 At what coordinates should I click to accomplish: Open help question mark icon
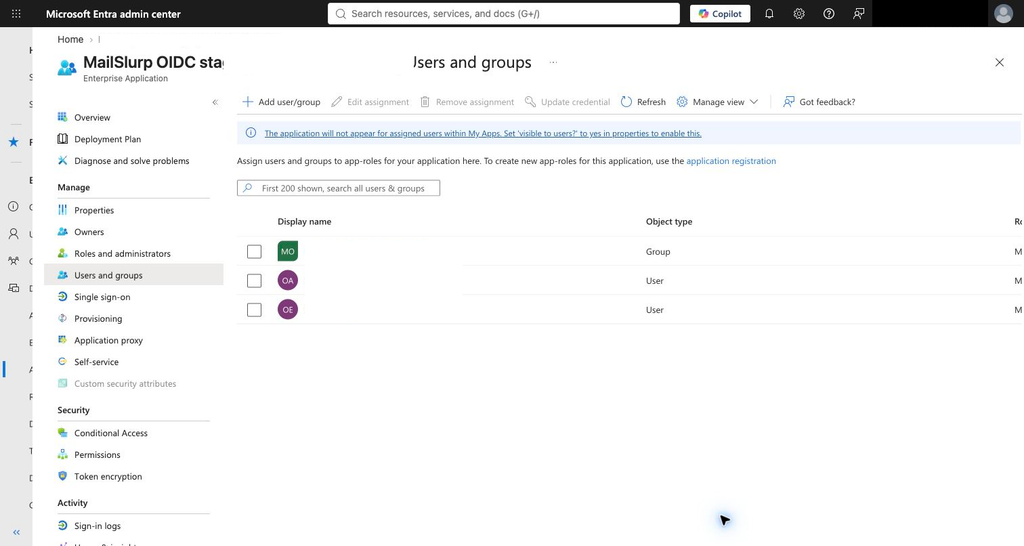(829, 13)
